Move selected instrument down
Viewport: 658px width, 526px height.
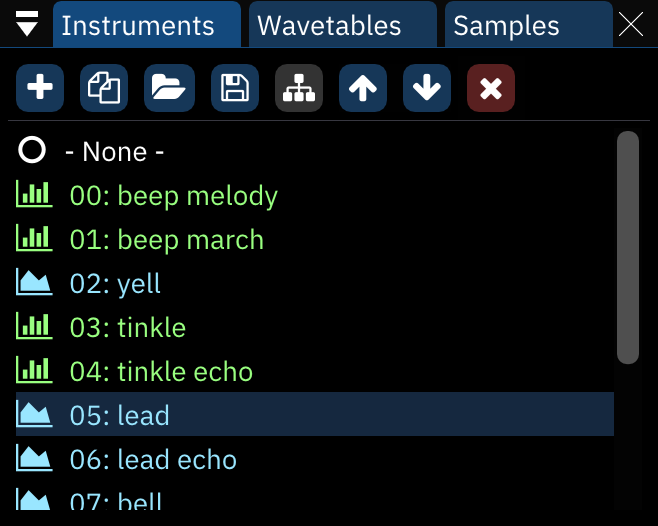click(x=426, y=89)
